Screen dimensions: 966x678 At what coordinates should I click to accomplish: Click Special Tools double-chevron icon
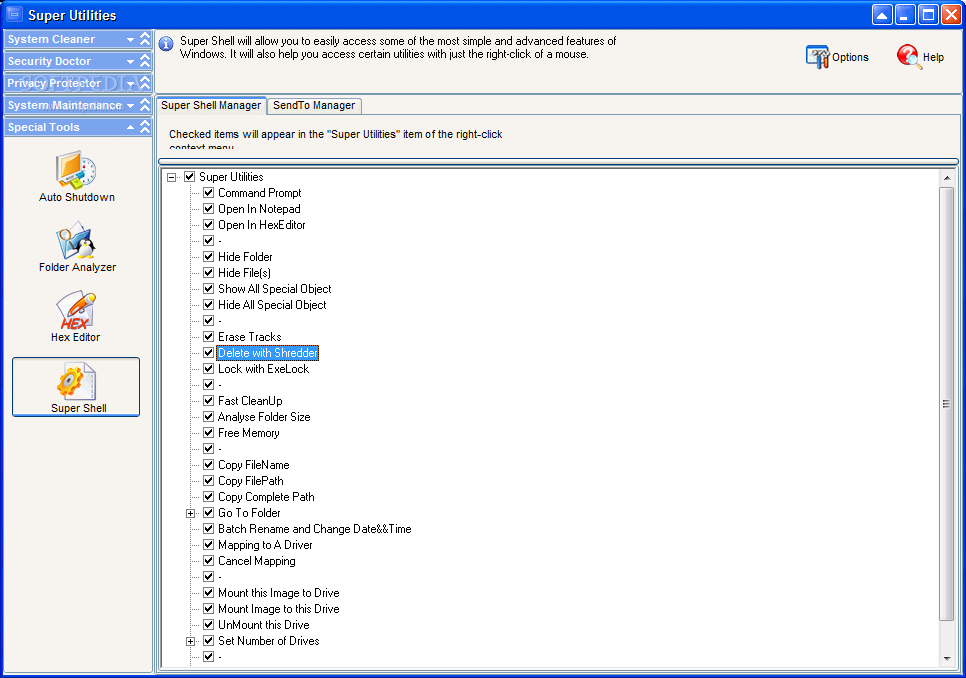pyautogui.click(x=145, y=127)
